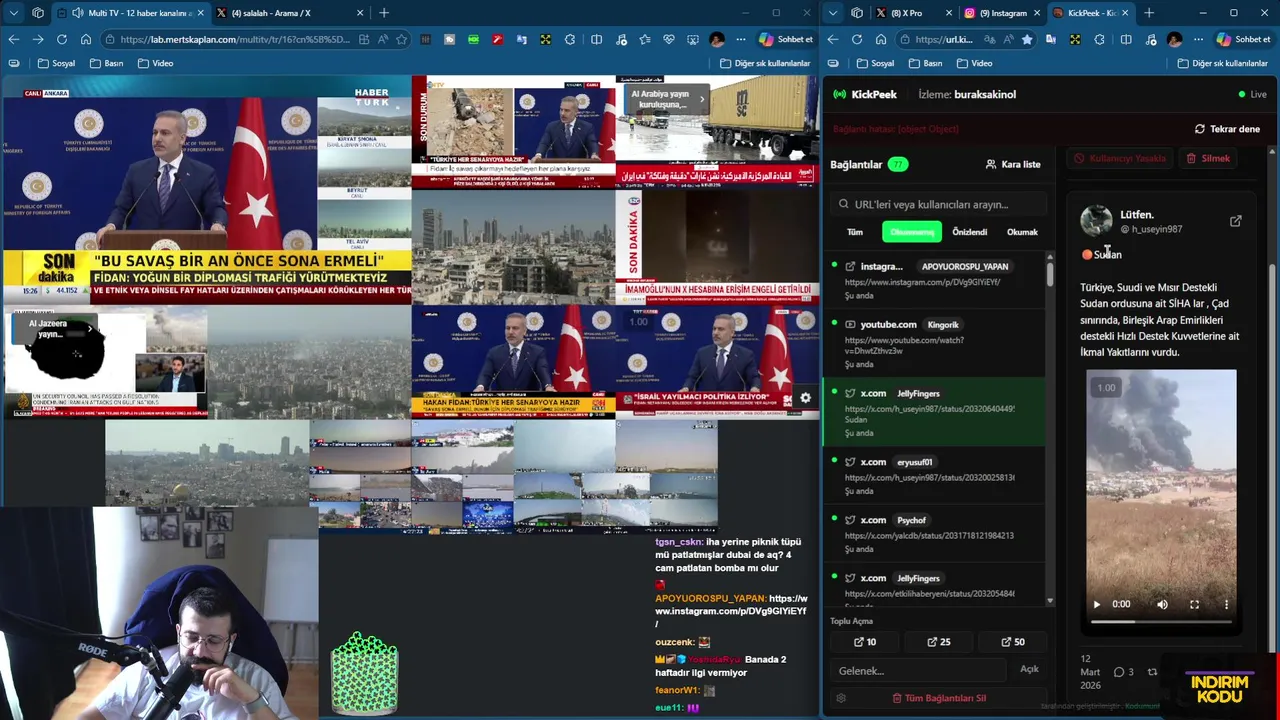Favorite the page with the left browser star
This screenshot has width=1280, height=720.
tap(401, 39)
